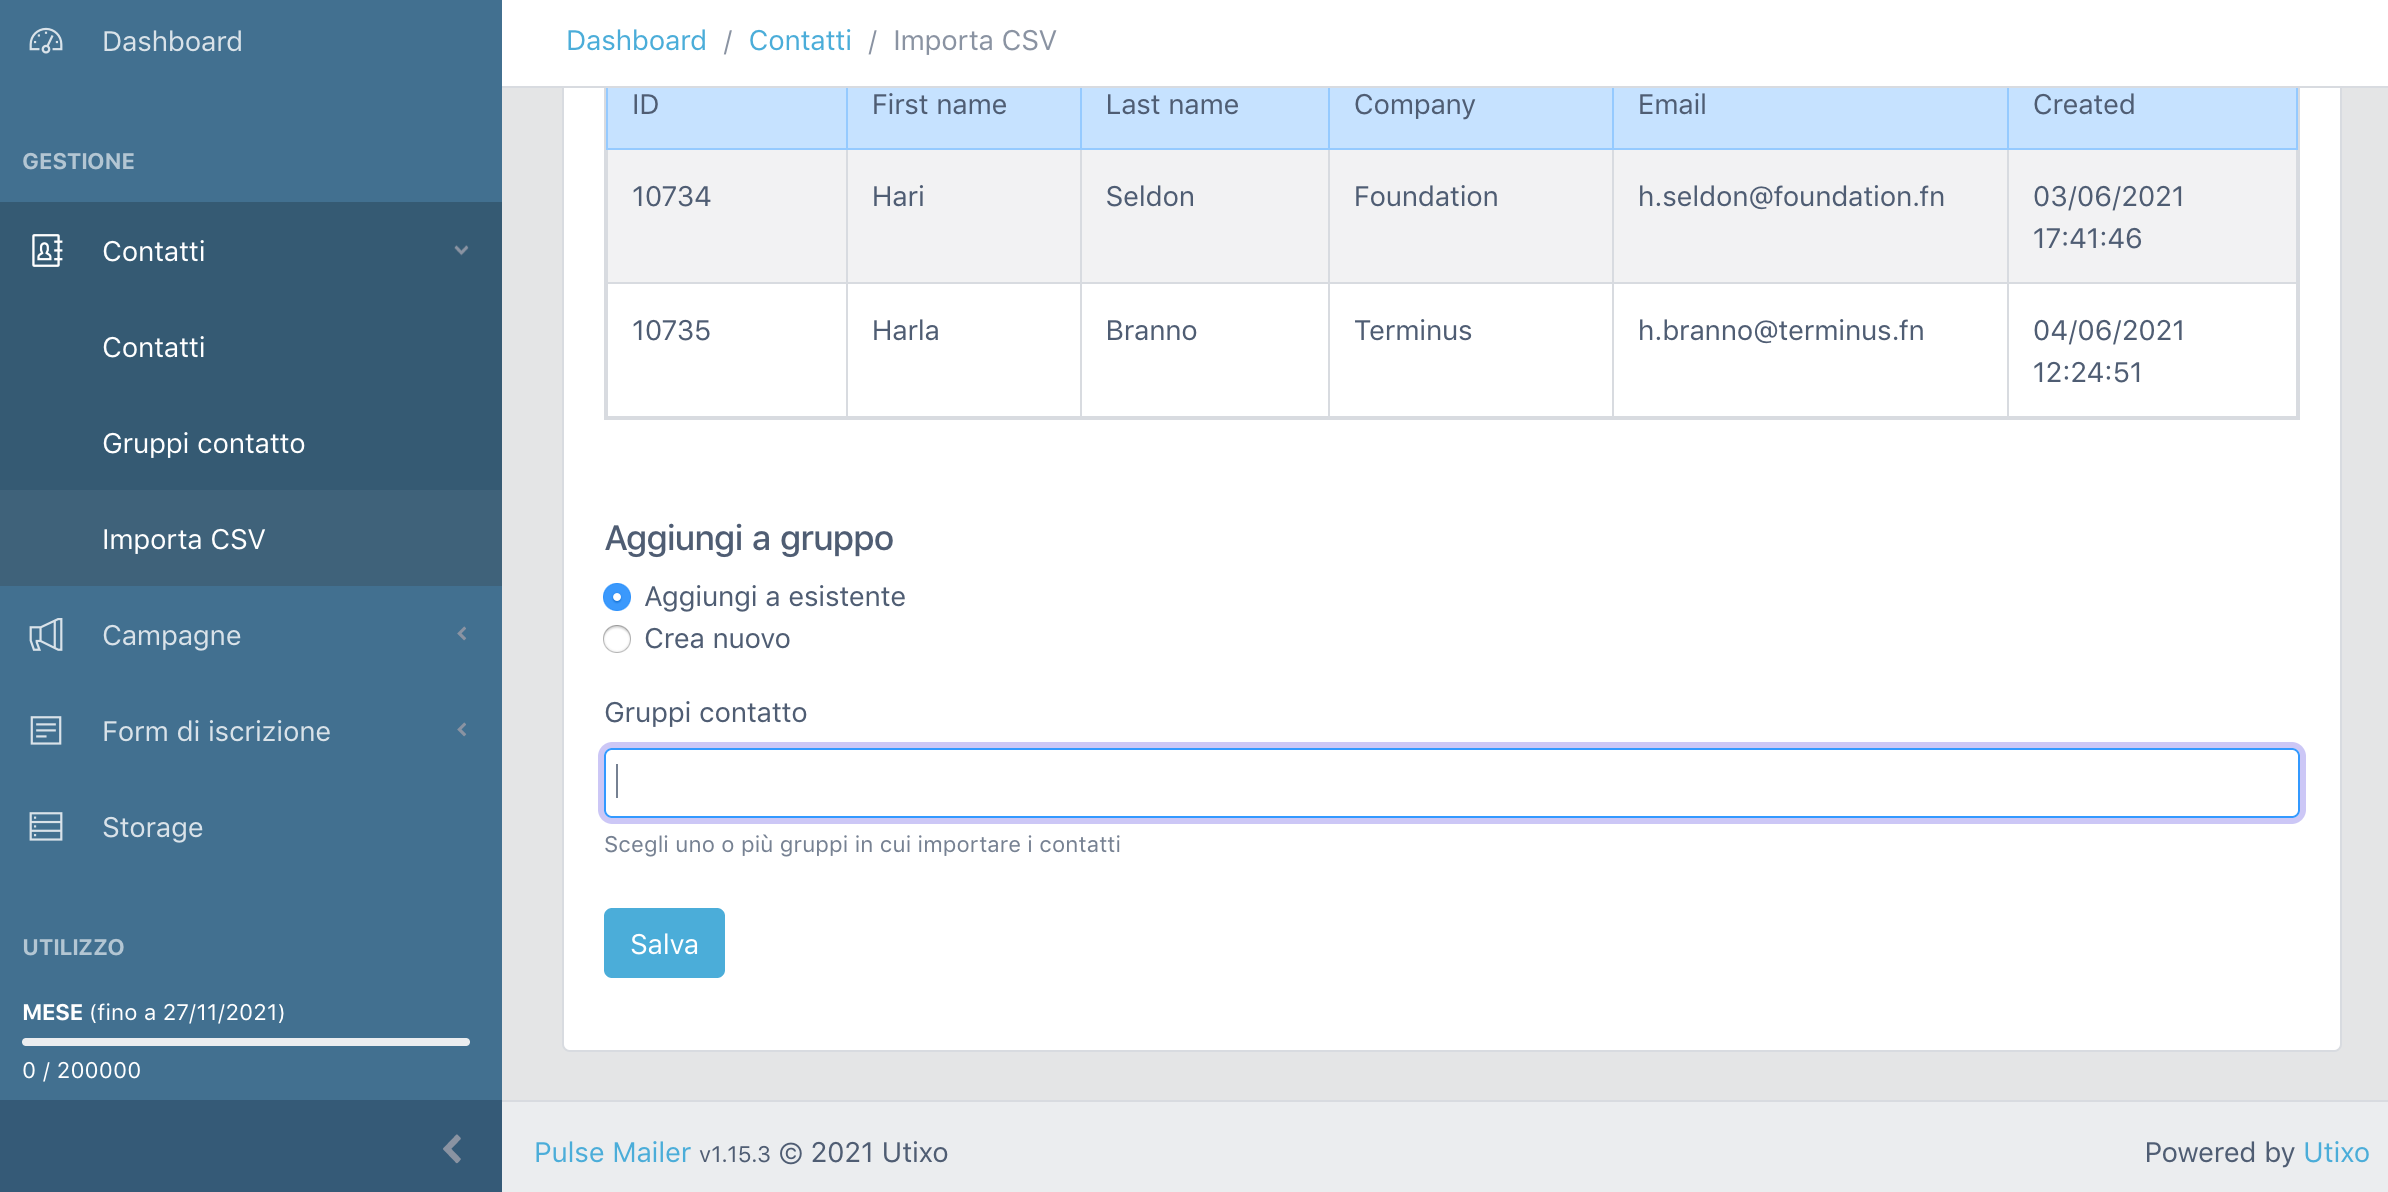Focus the Gruppi contatto input field
Image resolution: width=2388 pixels, height=1192 pixels.
[1451, 783]
